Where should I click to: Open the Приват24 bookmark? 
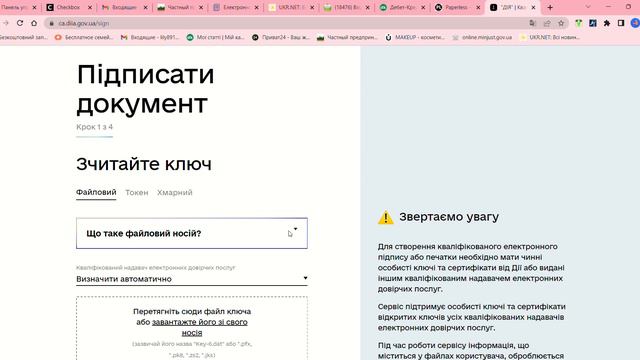tap(281, 37)
